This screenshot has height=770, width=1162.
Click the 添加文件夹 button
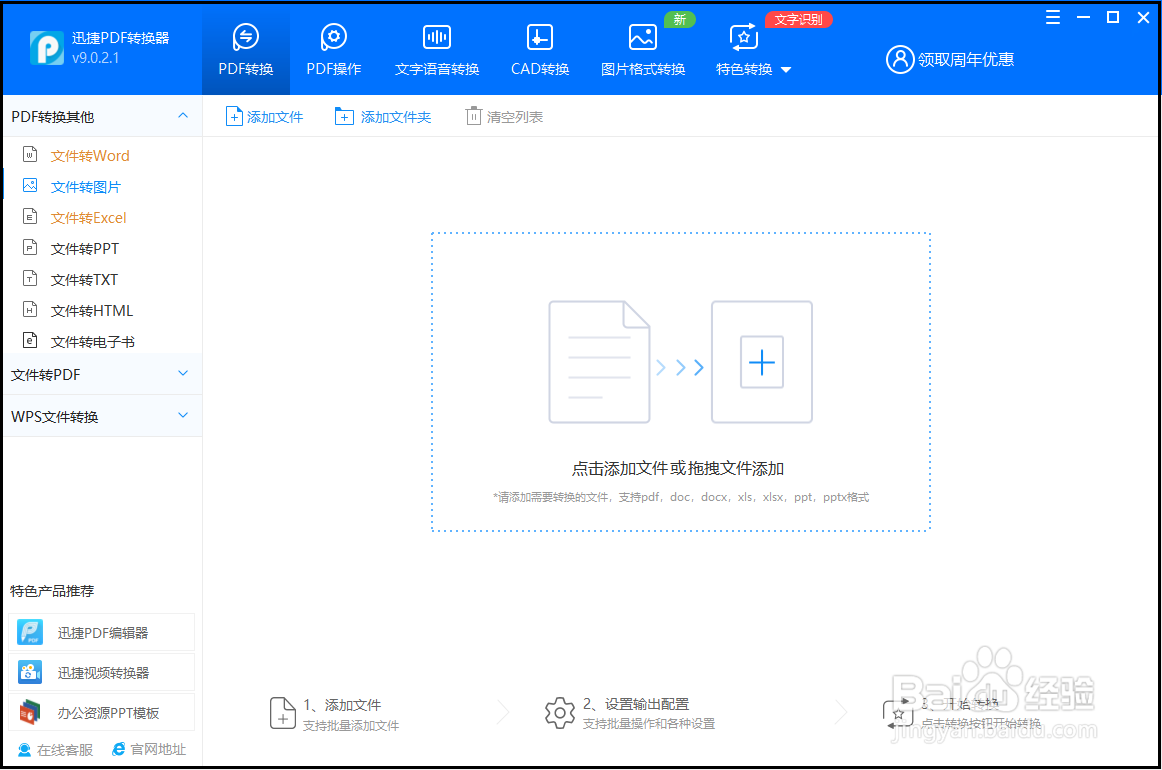[382, 116]
